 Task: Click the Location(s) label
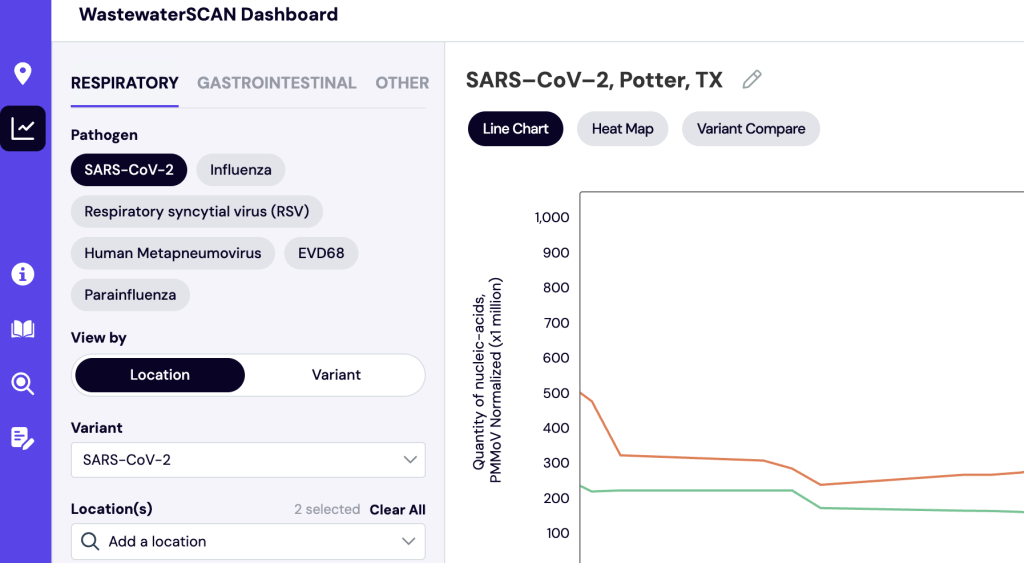111,509
